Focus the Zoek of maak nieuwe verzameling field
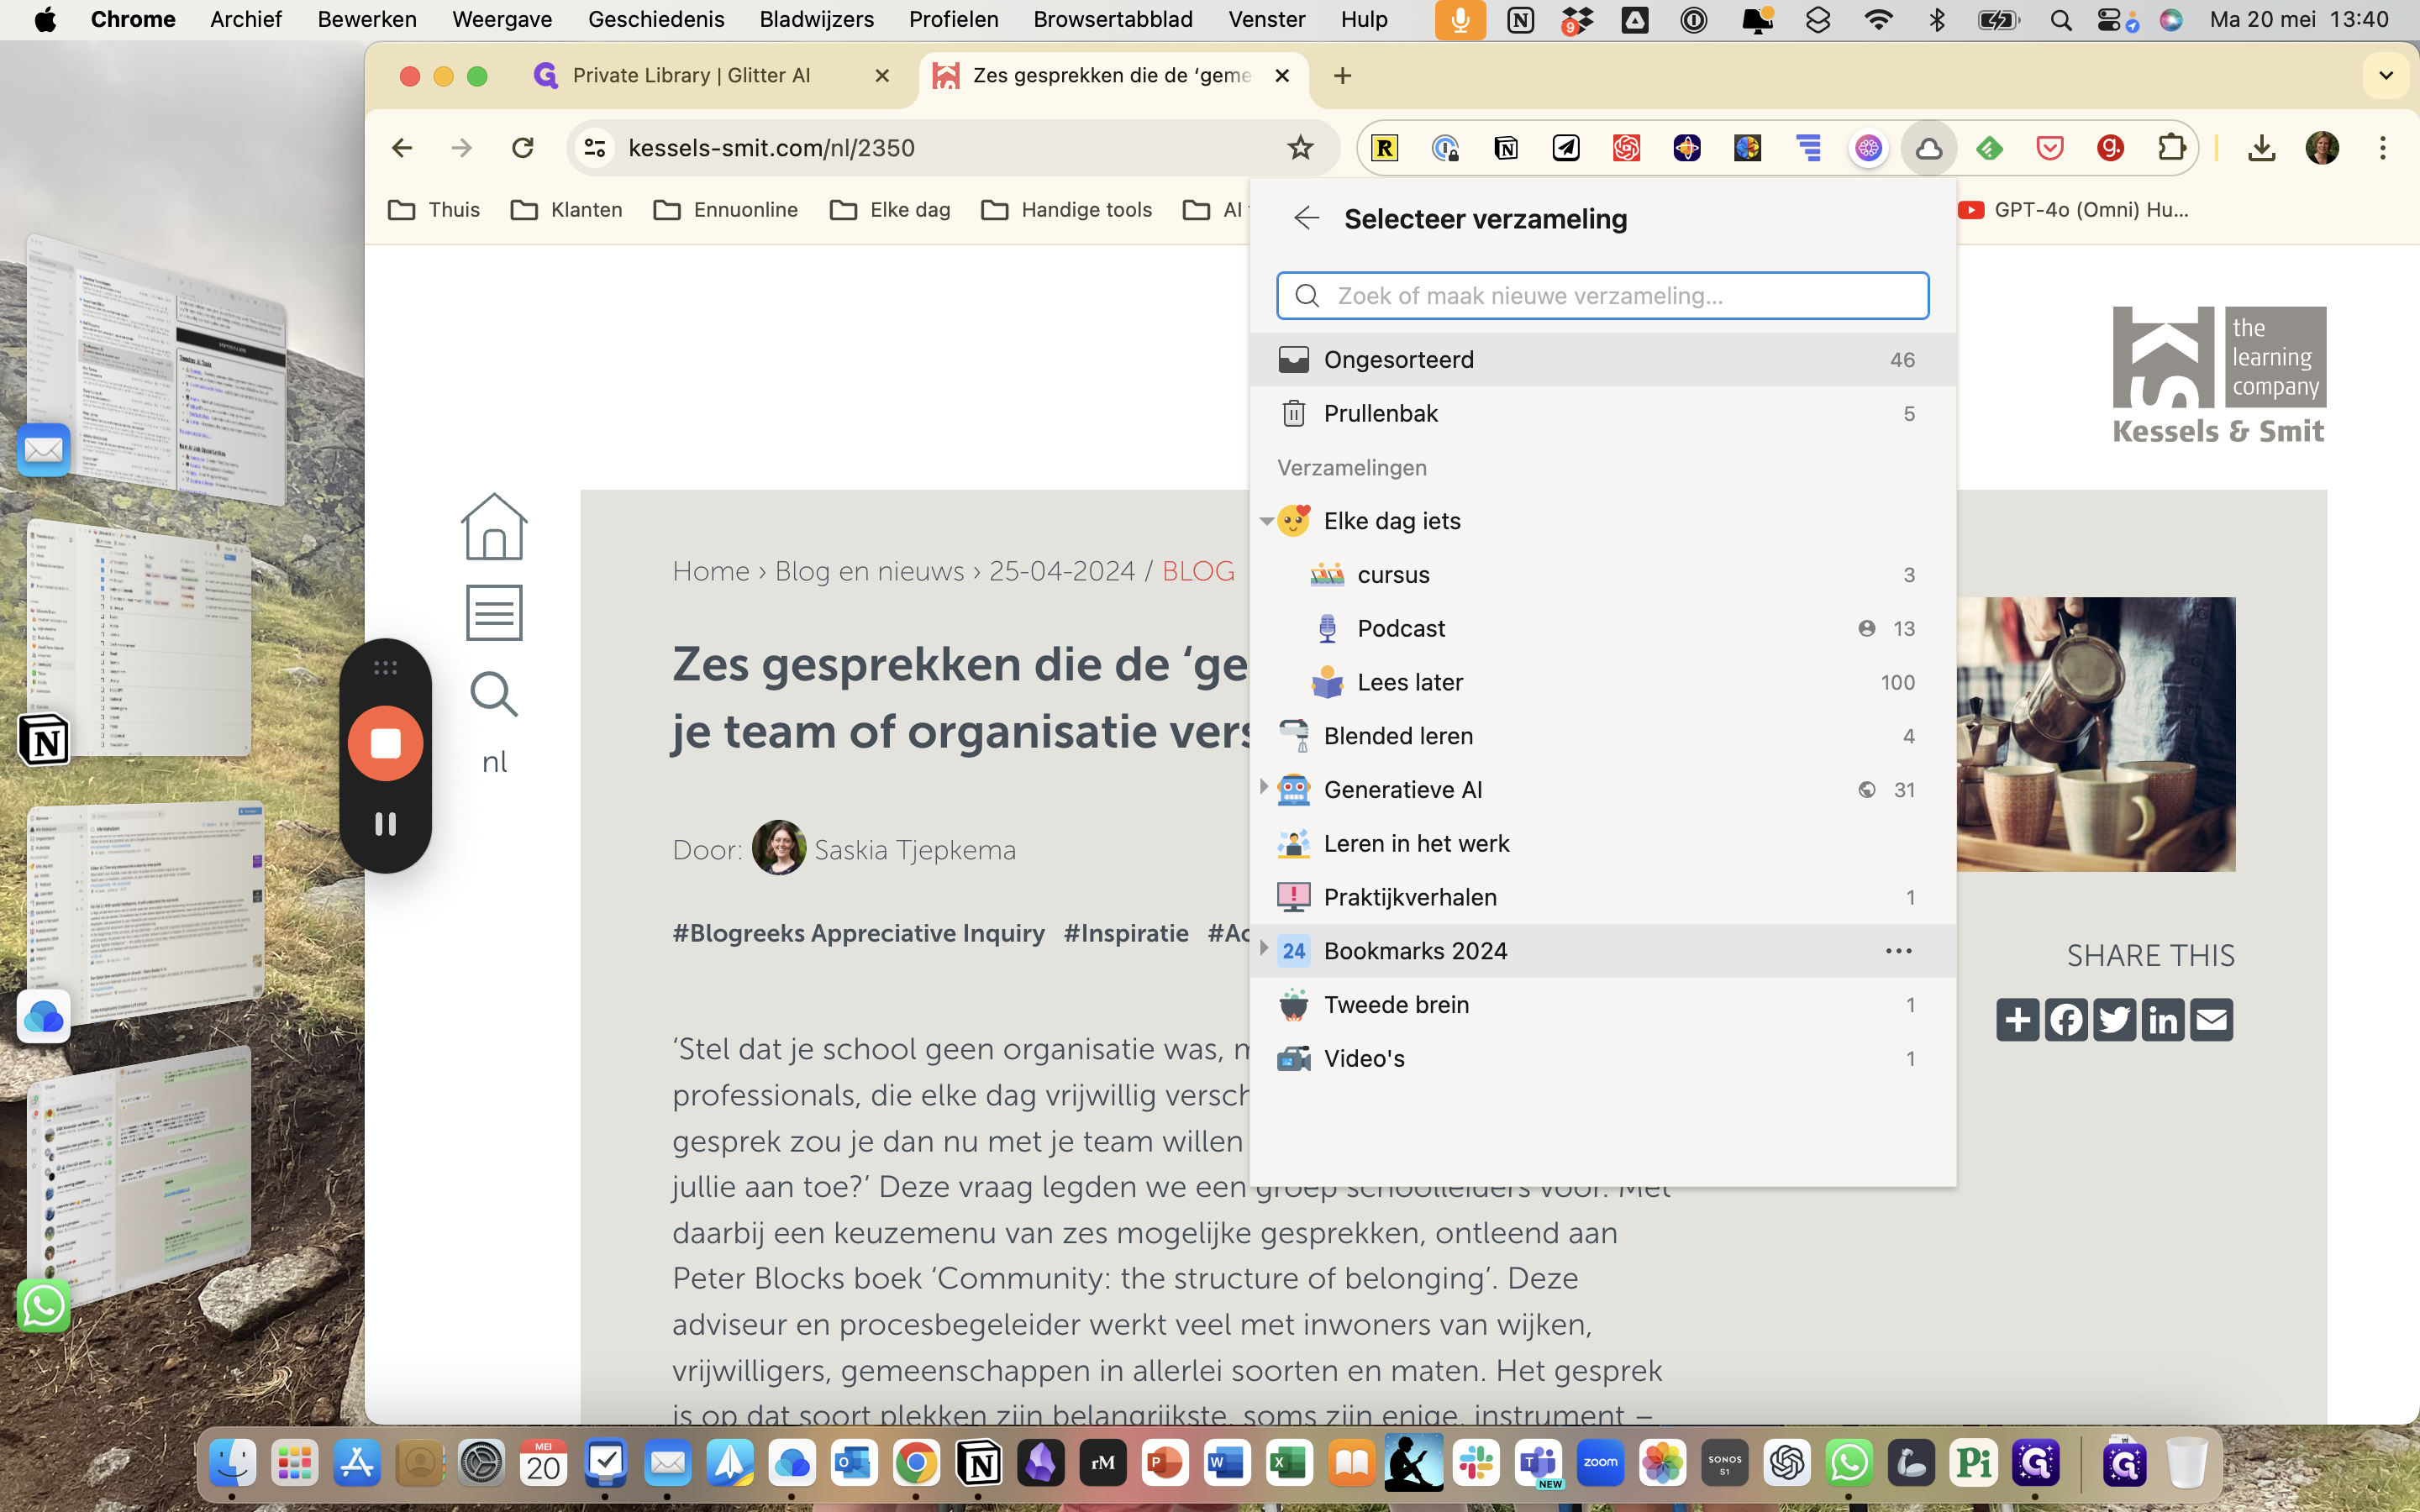Image resolution: width=2420 pixels, height=1512 pixels. [1602, 296]
